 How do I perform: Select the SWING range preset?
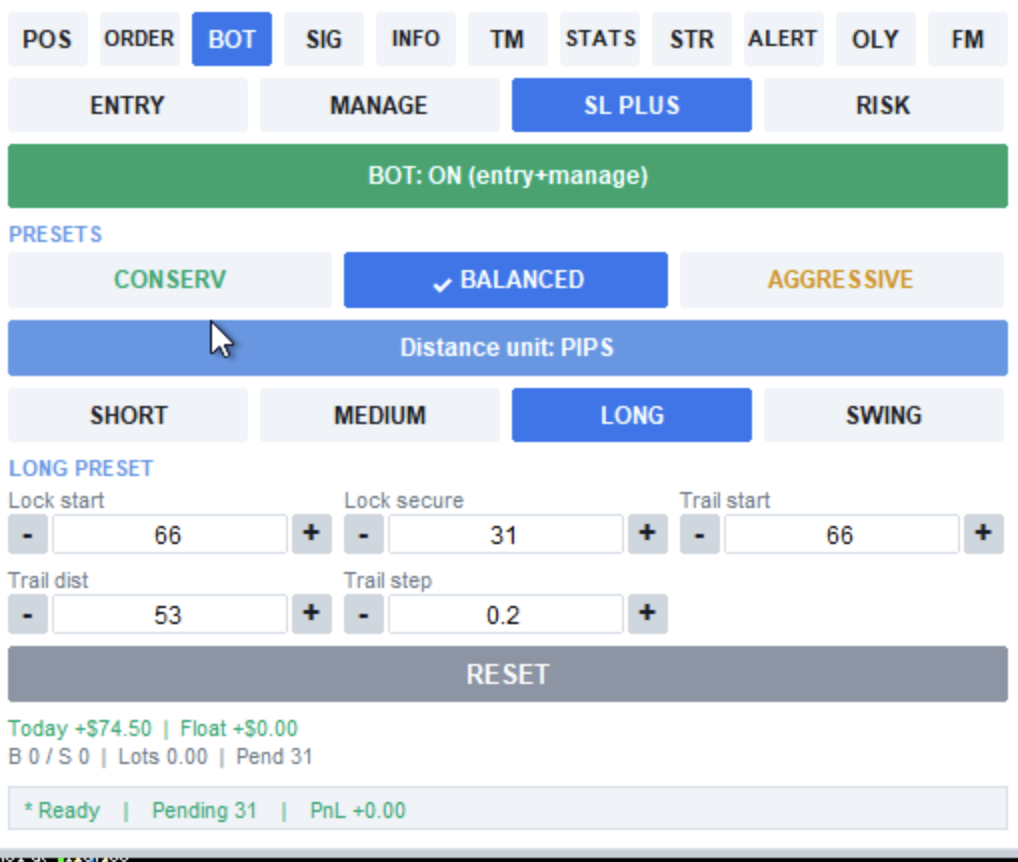(884, 415)
